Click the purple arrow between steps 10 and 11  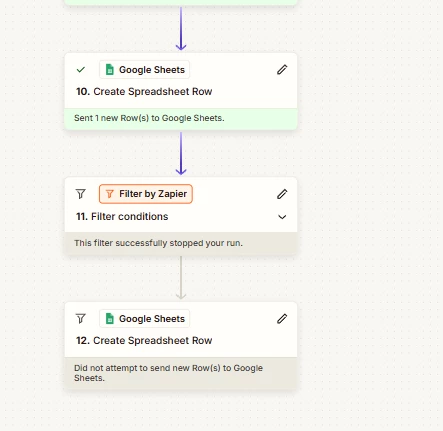pyautogui.click(x=181, y=153)
